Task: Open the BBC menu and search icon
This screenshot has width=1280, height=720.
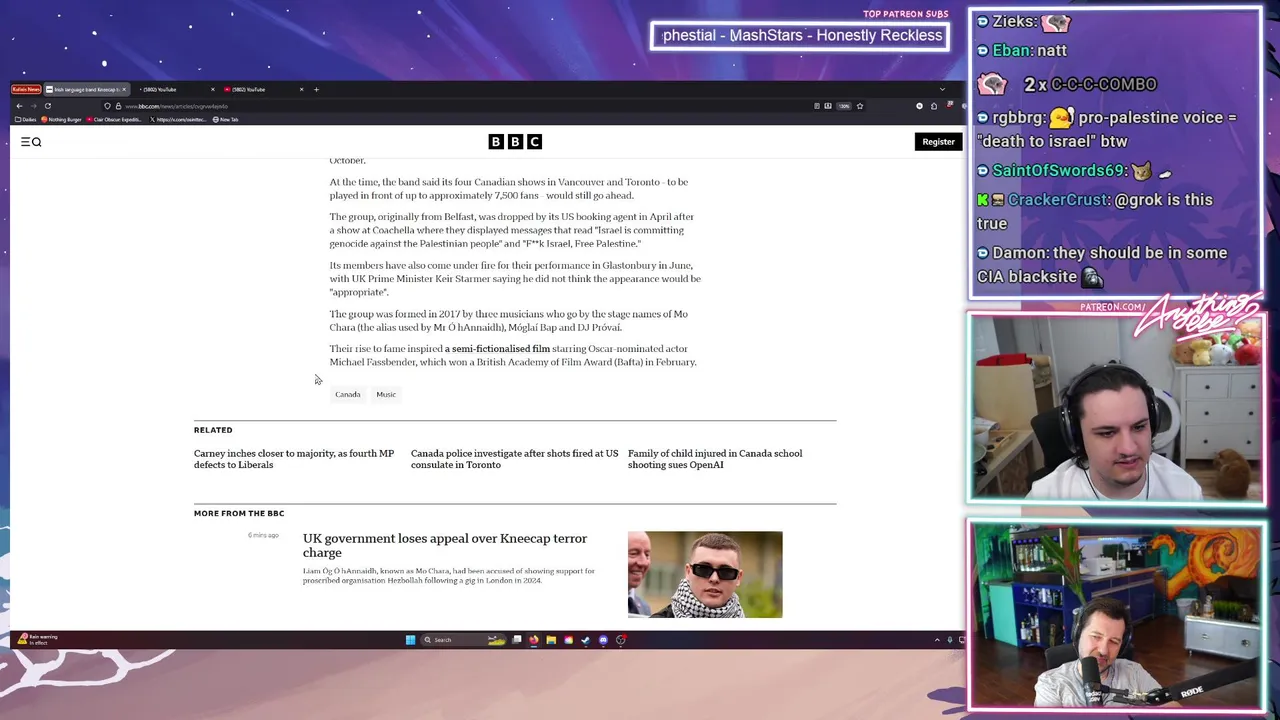Action: [31, 142]
